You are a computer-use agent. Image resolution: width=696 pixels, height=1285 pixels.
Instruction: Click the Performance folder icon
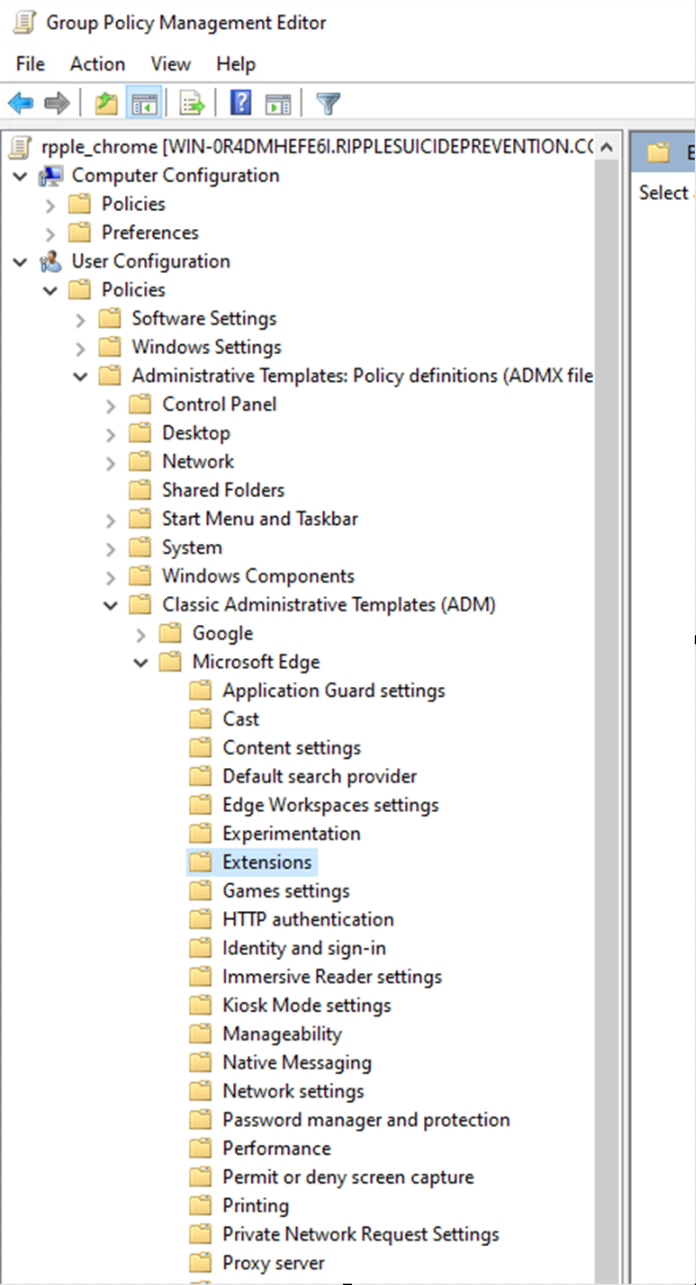point(201,1149)
